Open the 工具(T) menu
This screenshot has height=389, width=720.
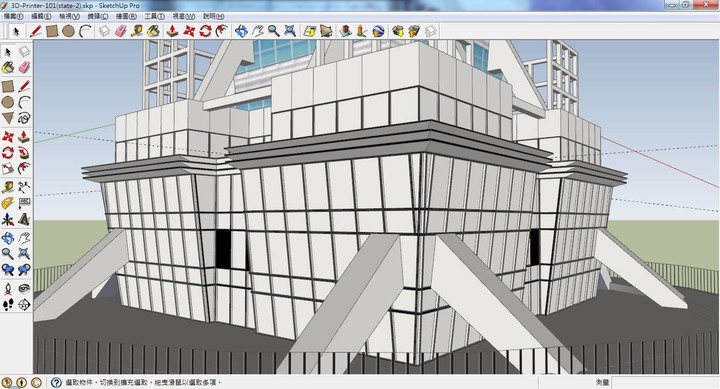(154, 16)
